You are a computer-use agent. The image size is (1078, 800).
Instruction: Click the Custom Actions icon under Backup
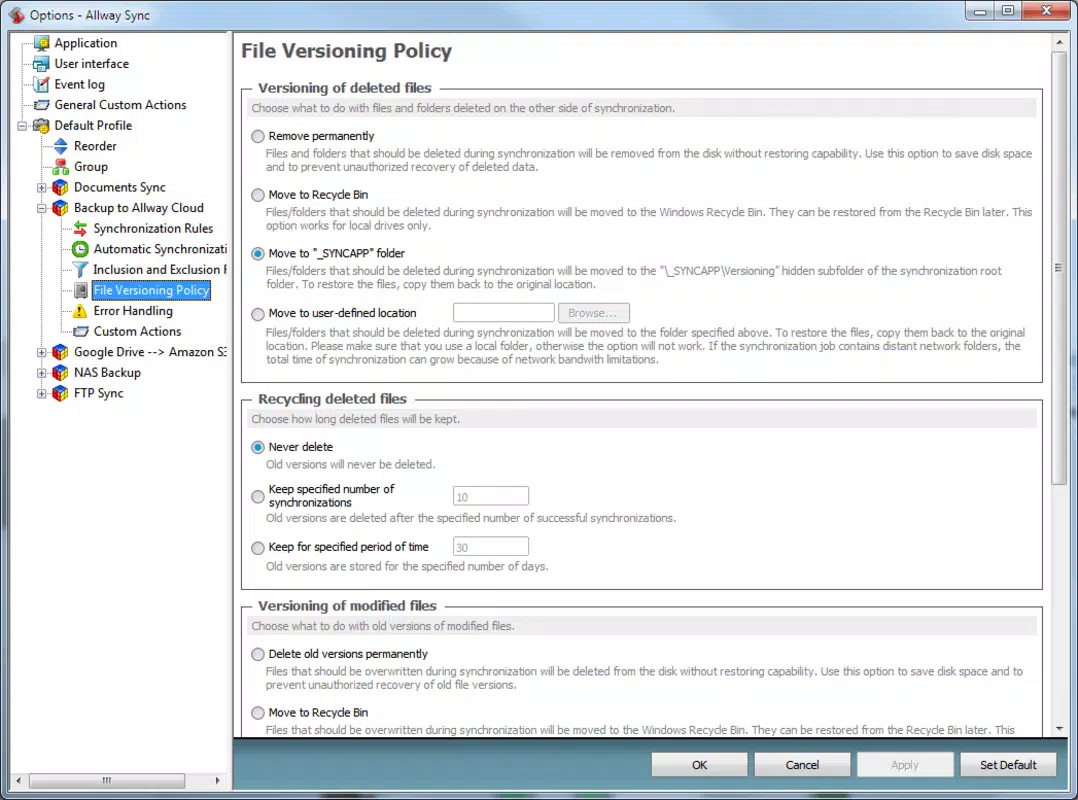tap(80, 331)
